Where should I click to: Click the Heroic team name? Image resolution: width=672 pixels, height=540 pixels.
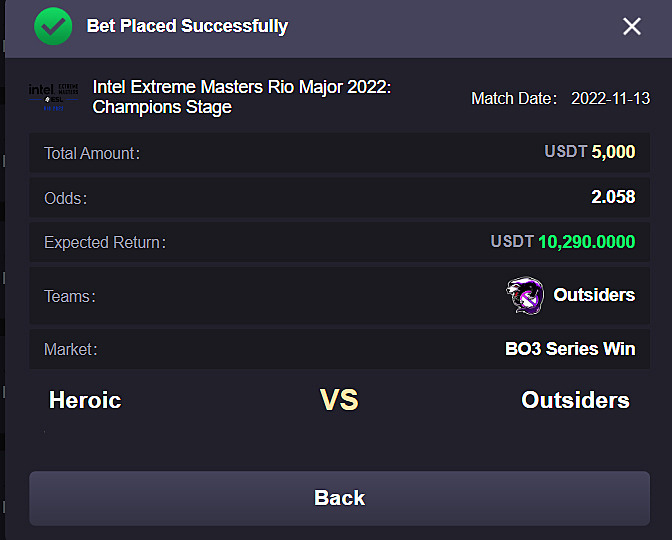pyautogui.click(x=85, y=400)
